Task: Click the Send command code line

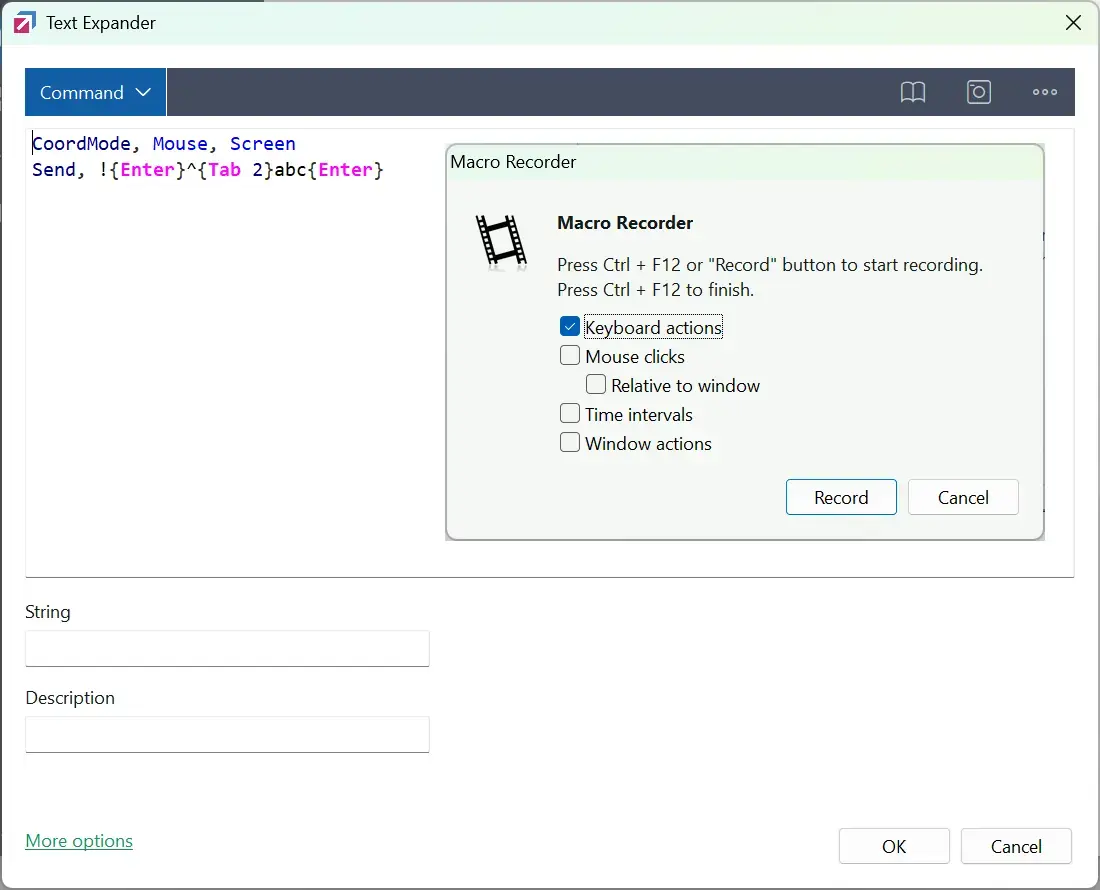Action: click(208, 170)
